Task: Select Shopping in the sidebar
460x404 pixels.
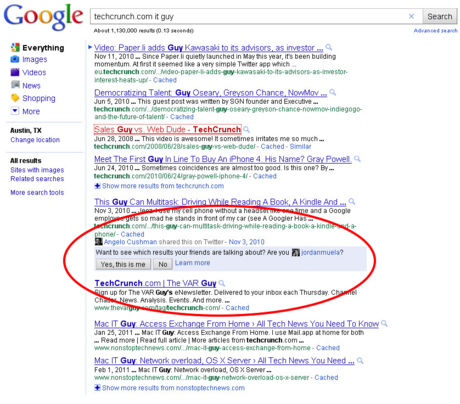Action: click(39, 98)
